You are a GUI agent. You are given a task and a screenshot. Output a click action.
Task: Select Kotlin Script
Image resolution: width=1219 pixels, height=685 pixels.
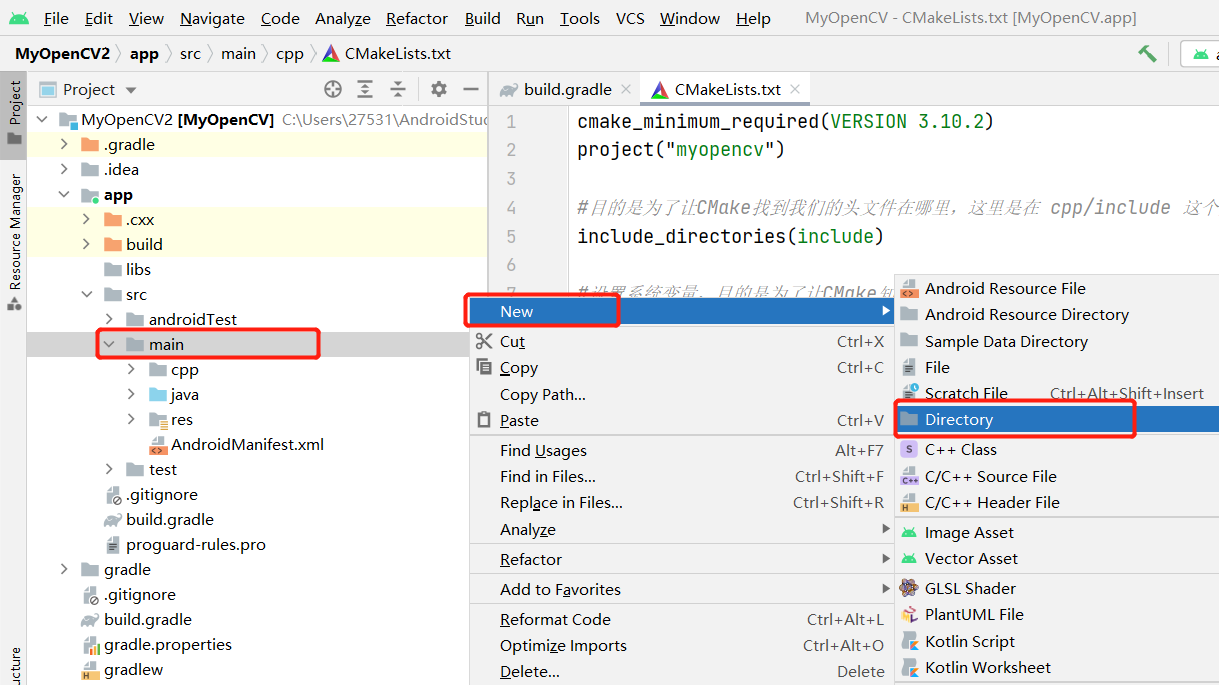(1057, 641)
